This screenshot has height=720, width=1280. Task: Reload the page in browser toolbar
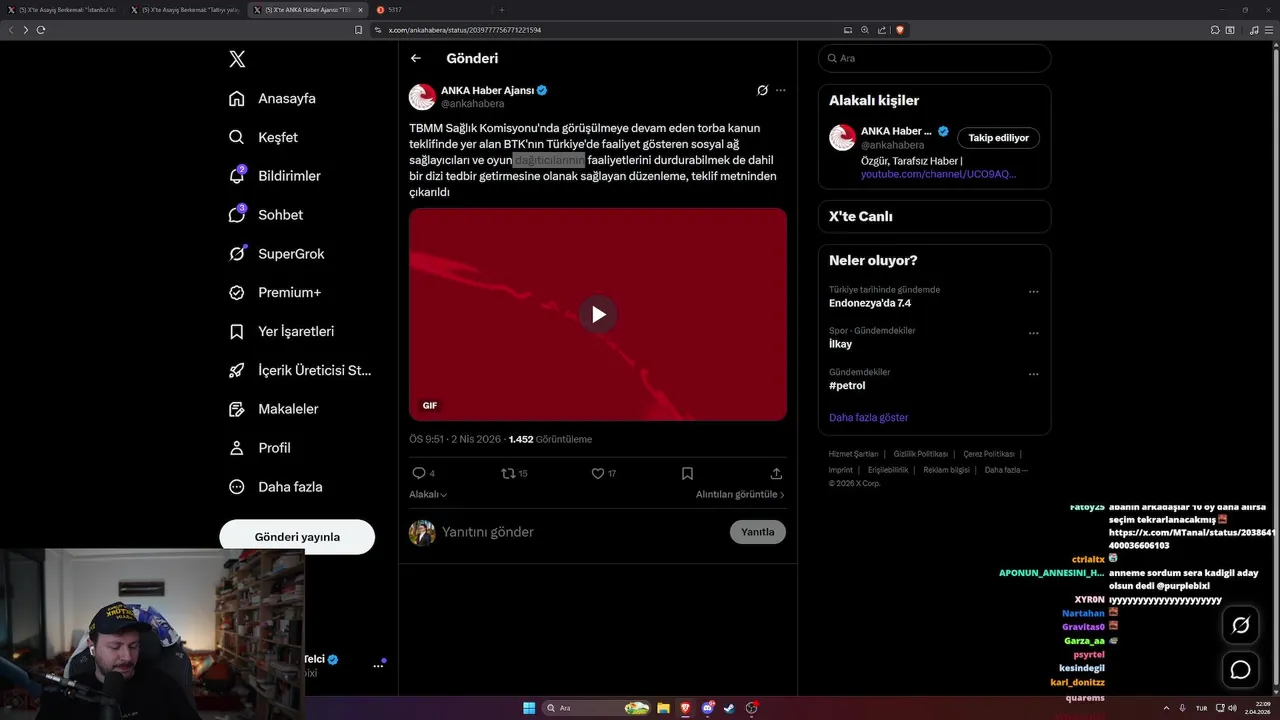point(41,30)
